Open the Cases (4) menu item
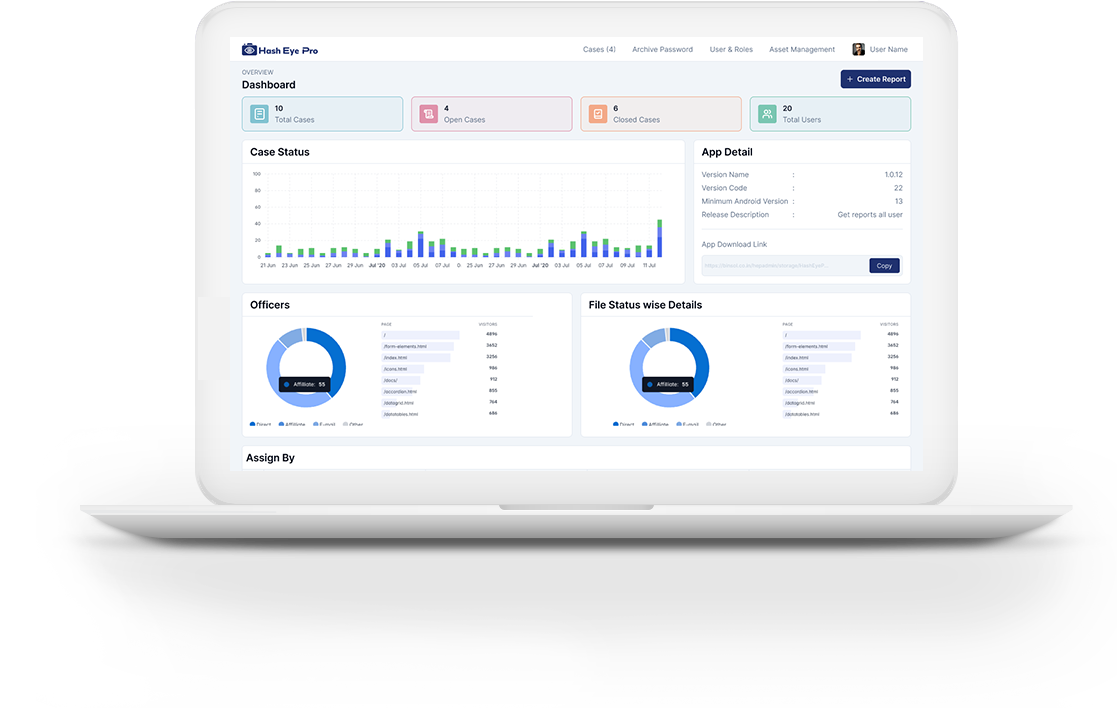1117x708 pixels. click(599, 50)
